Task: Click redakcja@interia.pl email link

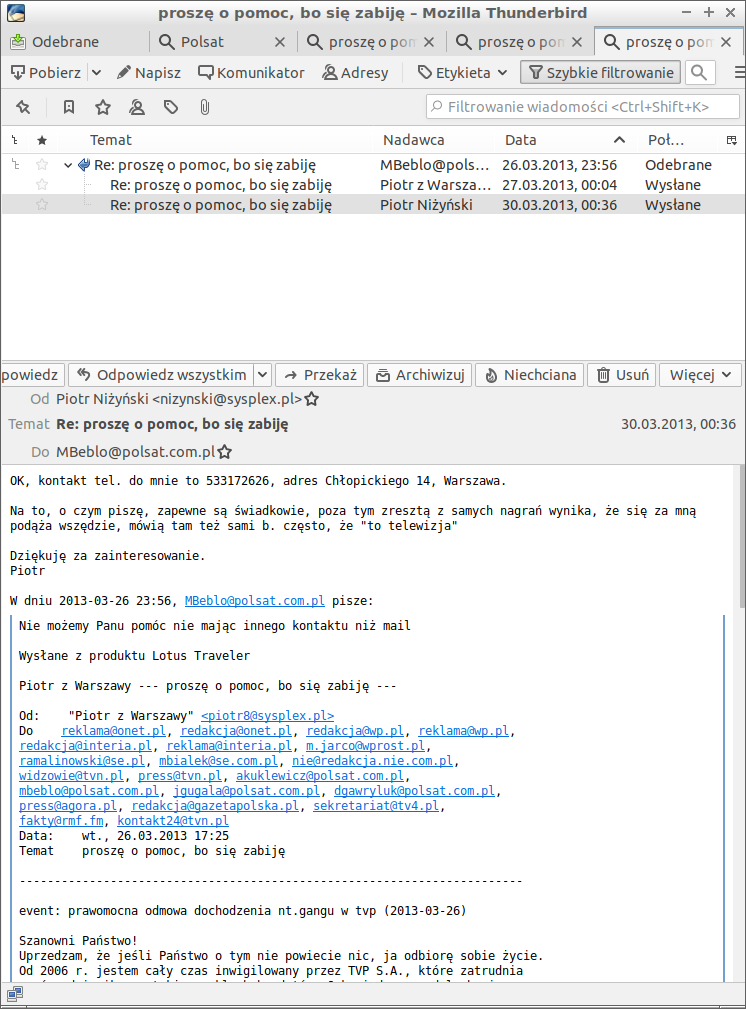Action: click(86, 746)
